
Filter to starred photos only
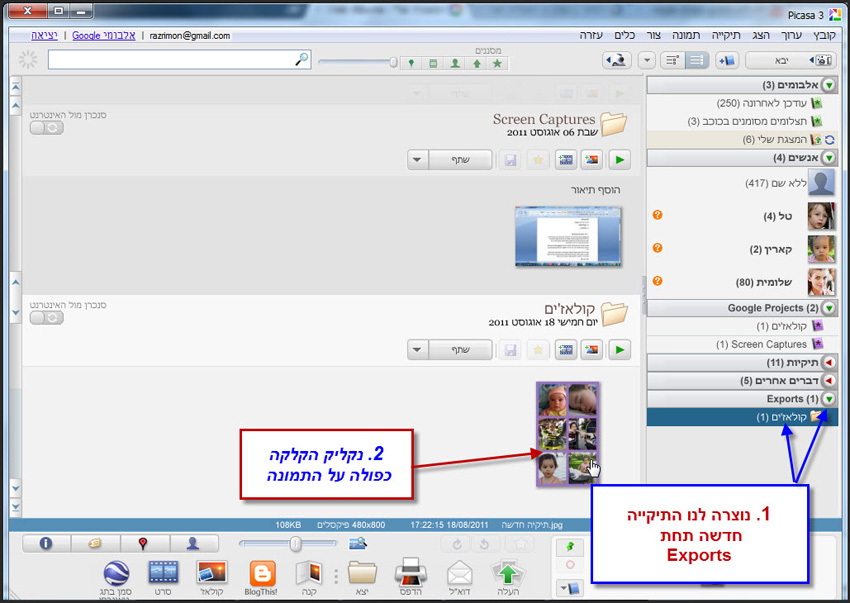click(x=498, y=63)
